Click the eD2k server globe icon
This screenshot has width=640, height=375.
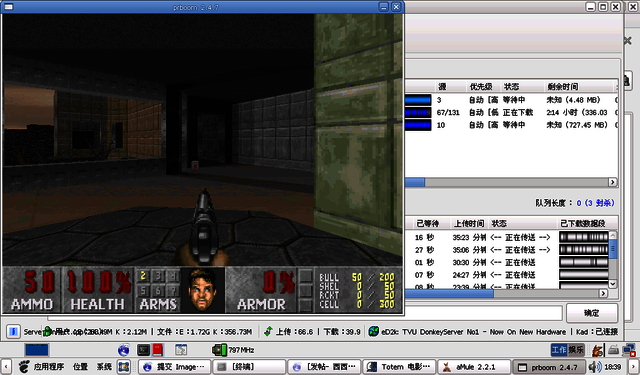[373, 331]
